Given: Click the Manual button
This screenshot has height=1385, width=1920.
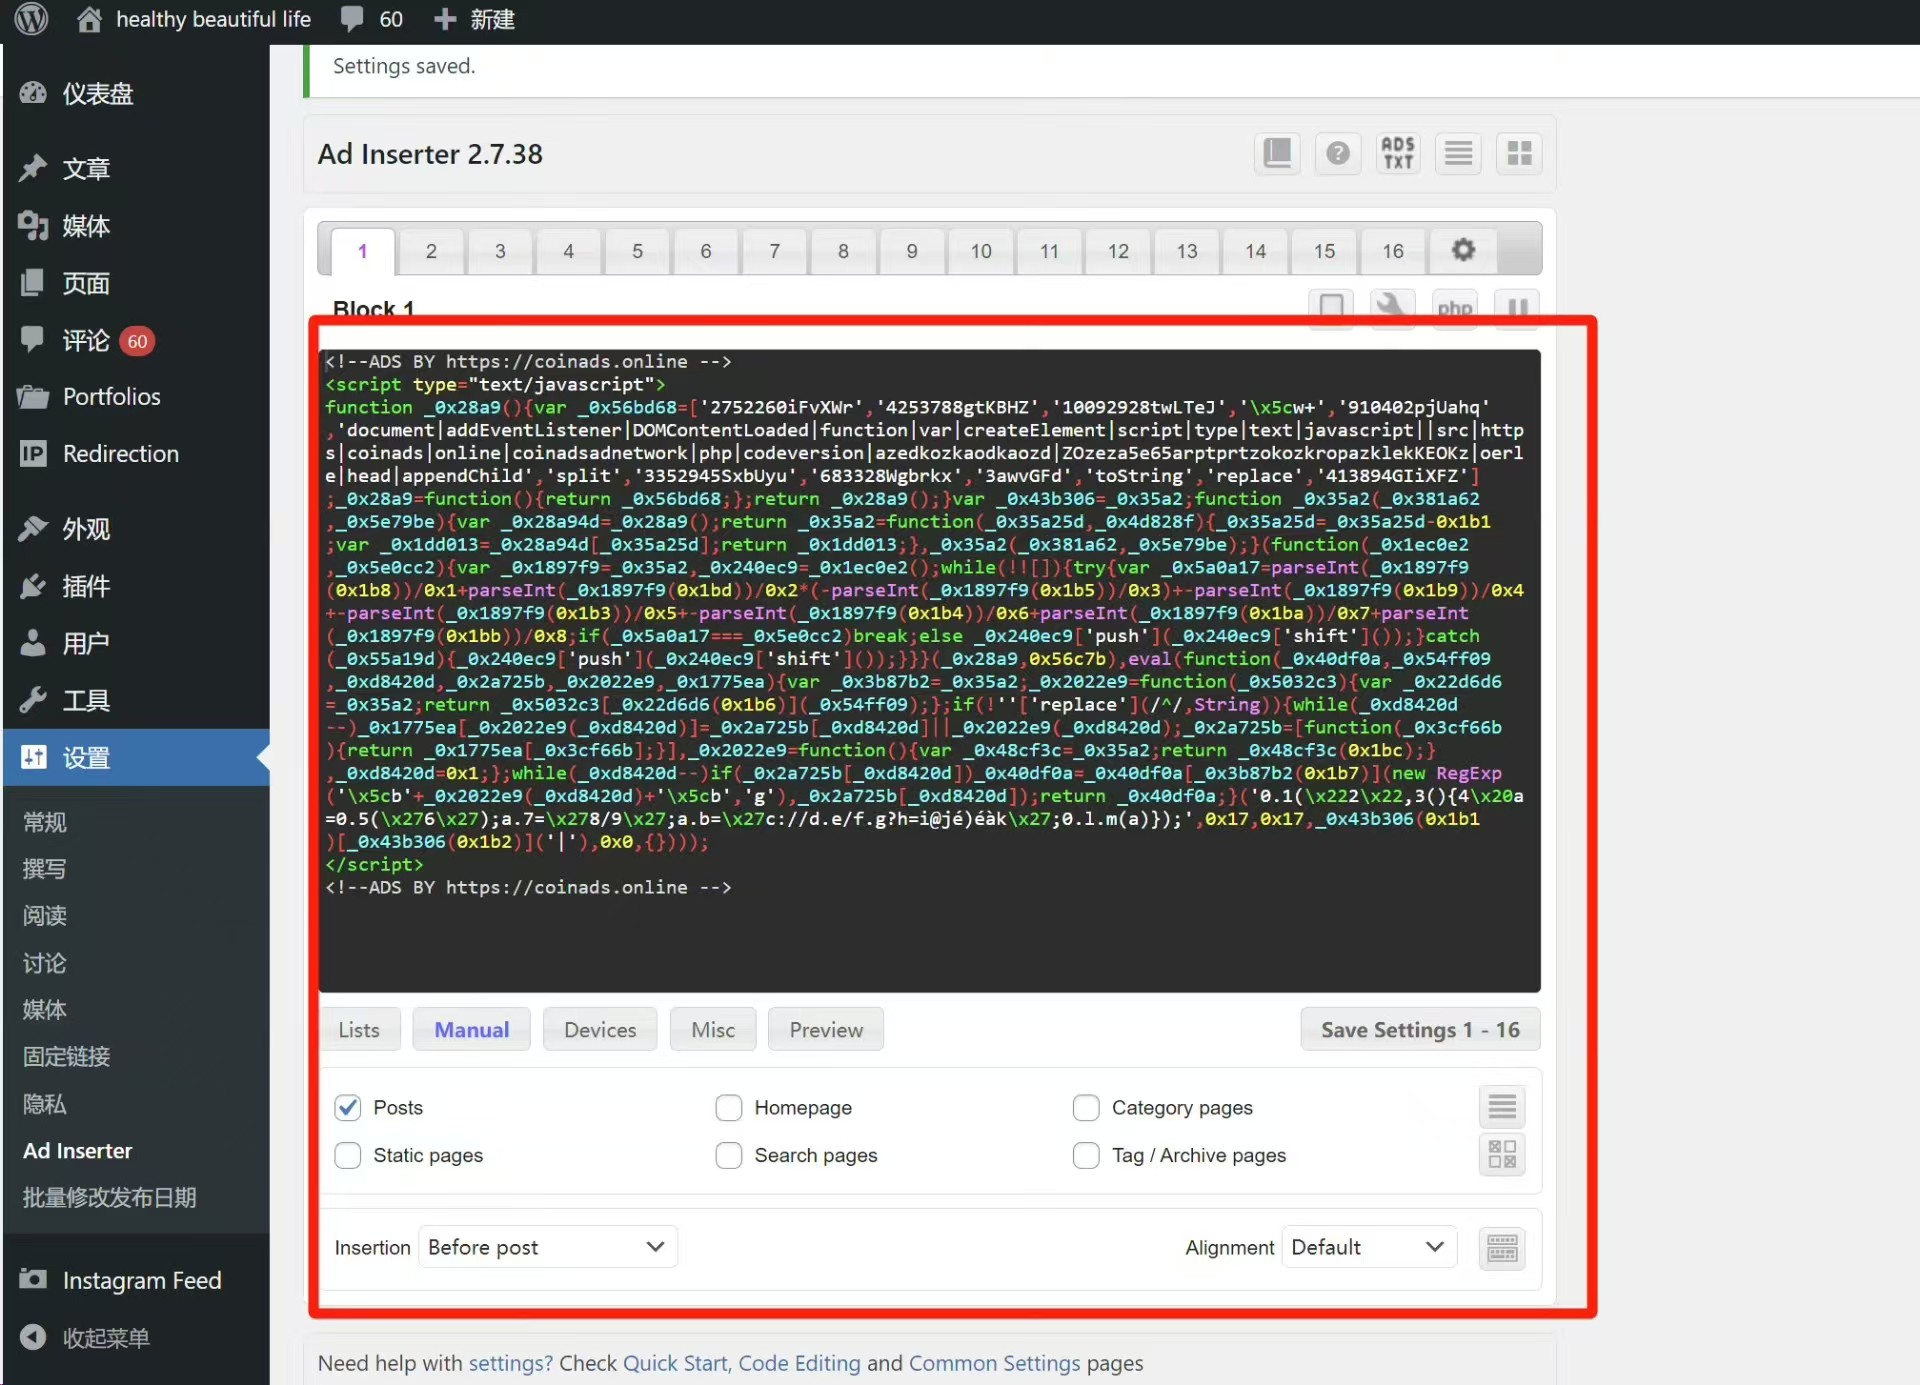Looking at the screenshot, I should tap(472, 1030).
